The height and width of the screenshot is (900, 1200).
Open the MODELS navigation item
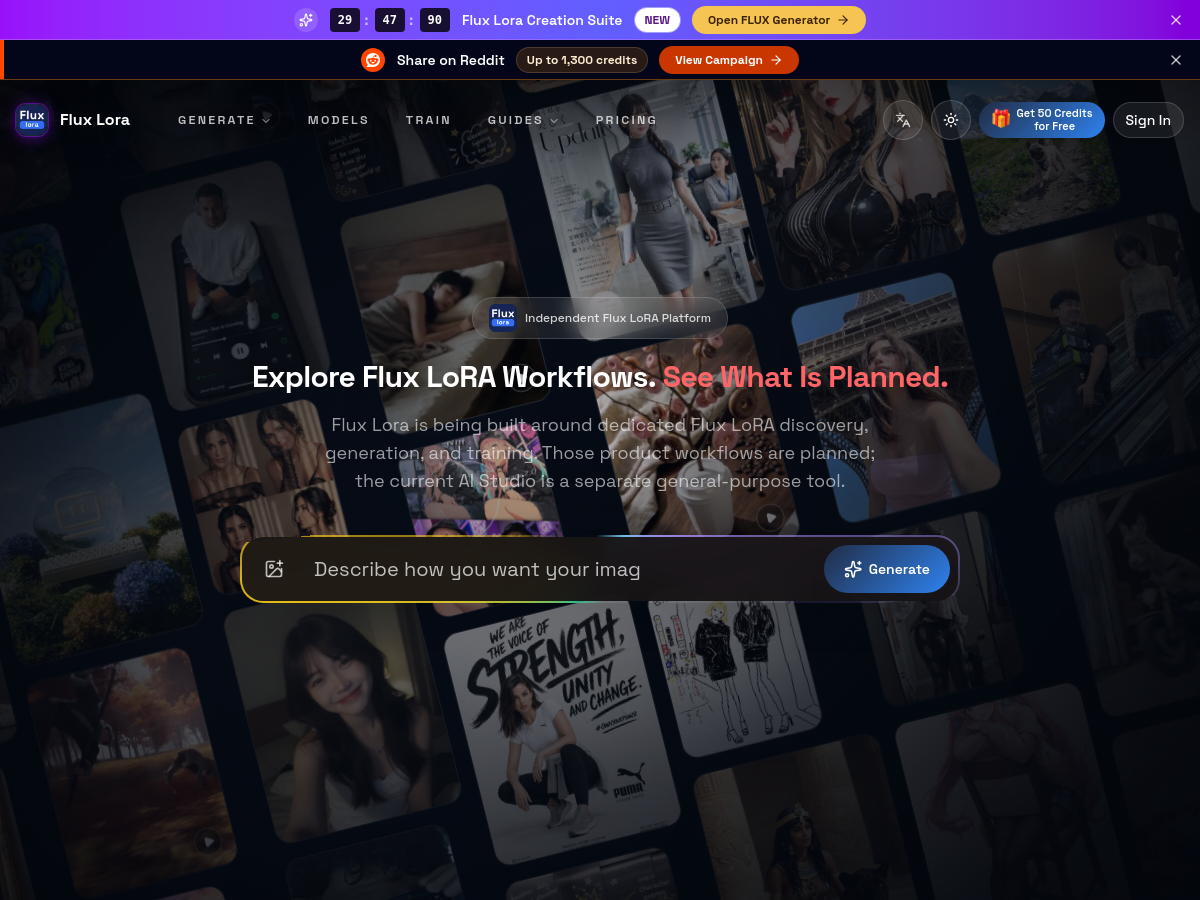tap(338, 120)
